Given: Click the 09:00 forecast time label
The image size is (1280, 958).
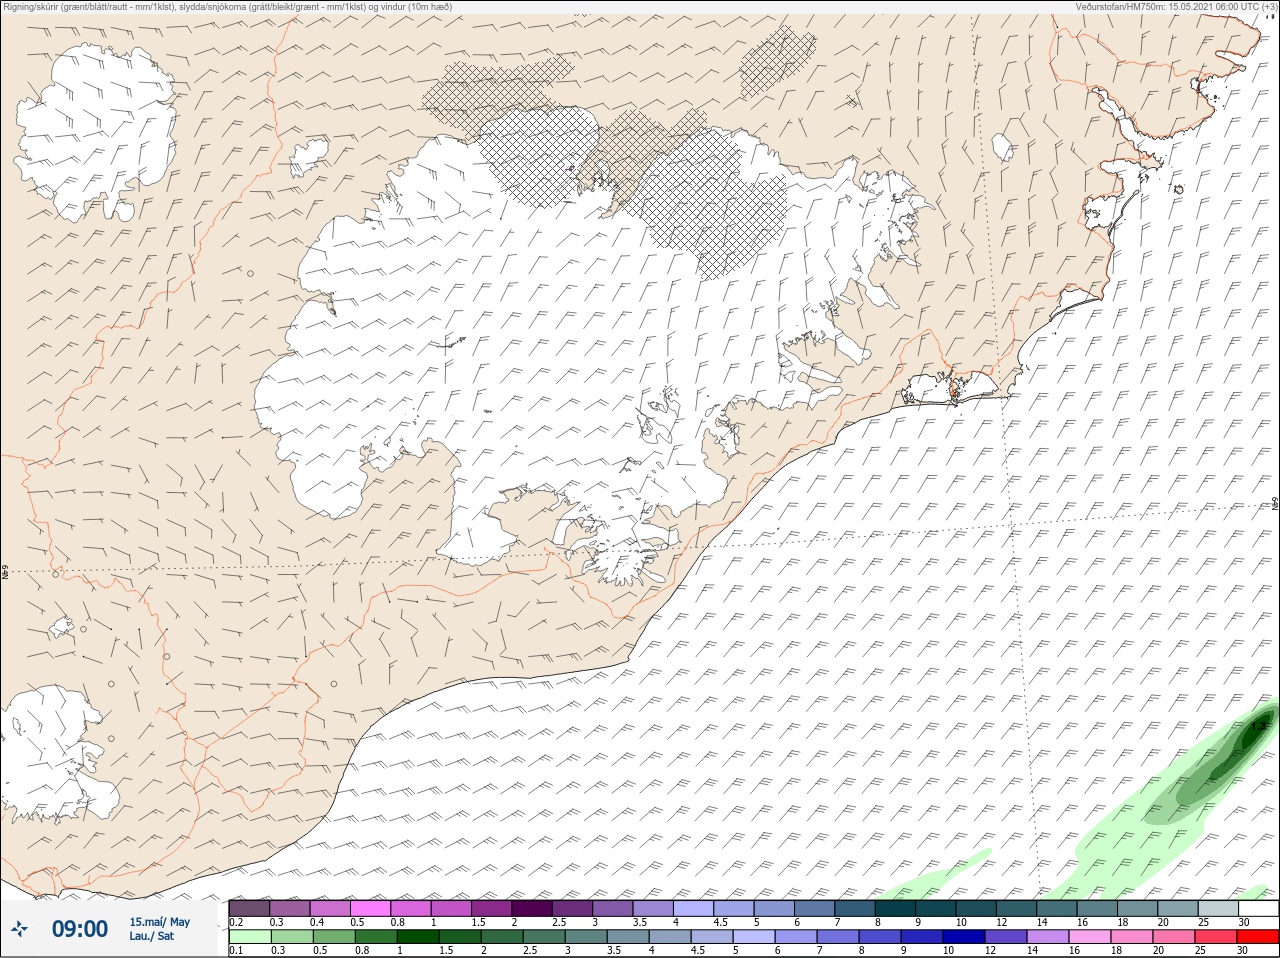Looking at the screenshot, I should (x=79, y=929).
